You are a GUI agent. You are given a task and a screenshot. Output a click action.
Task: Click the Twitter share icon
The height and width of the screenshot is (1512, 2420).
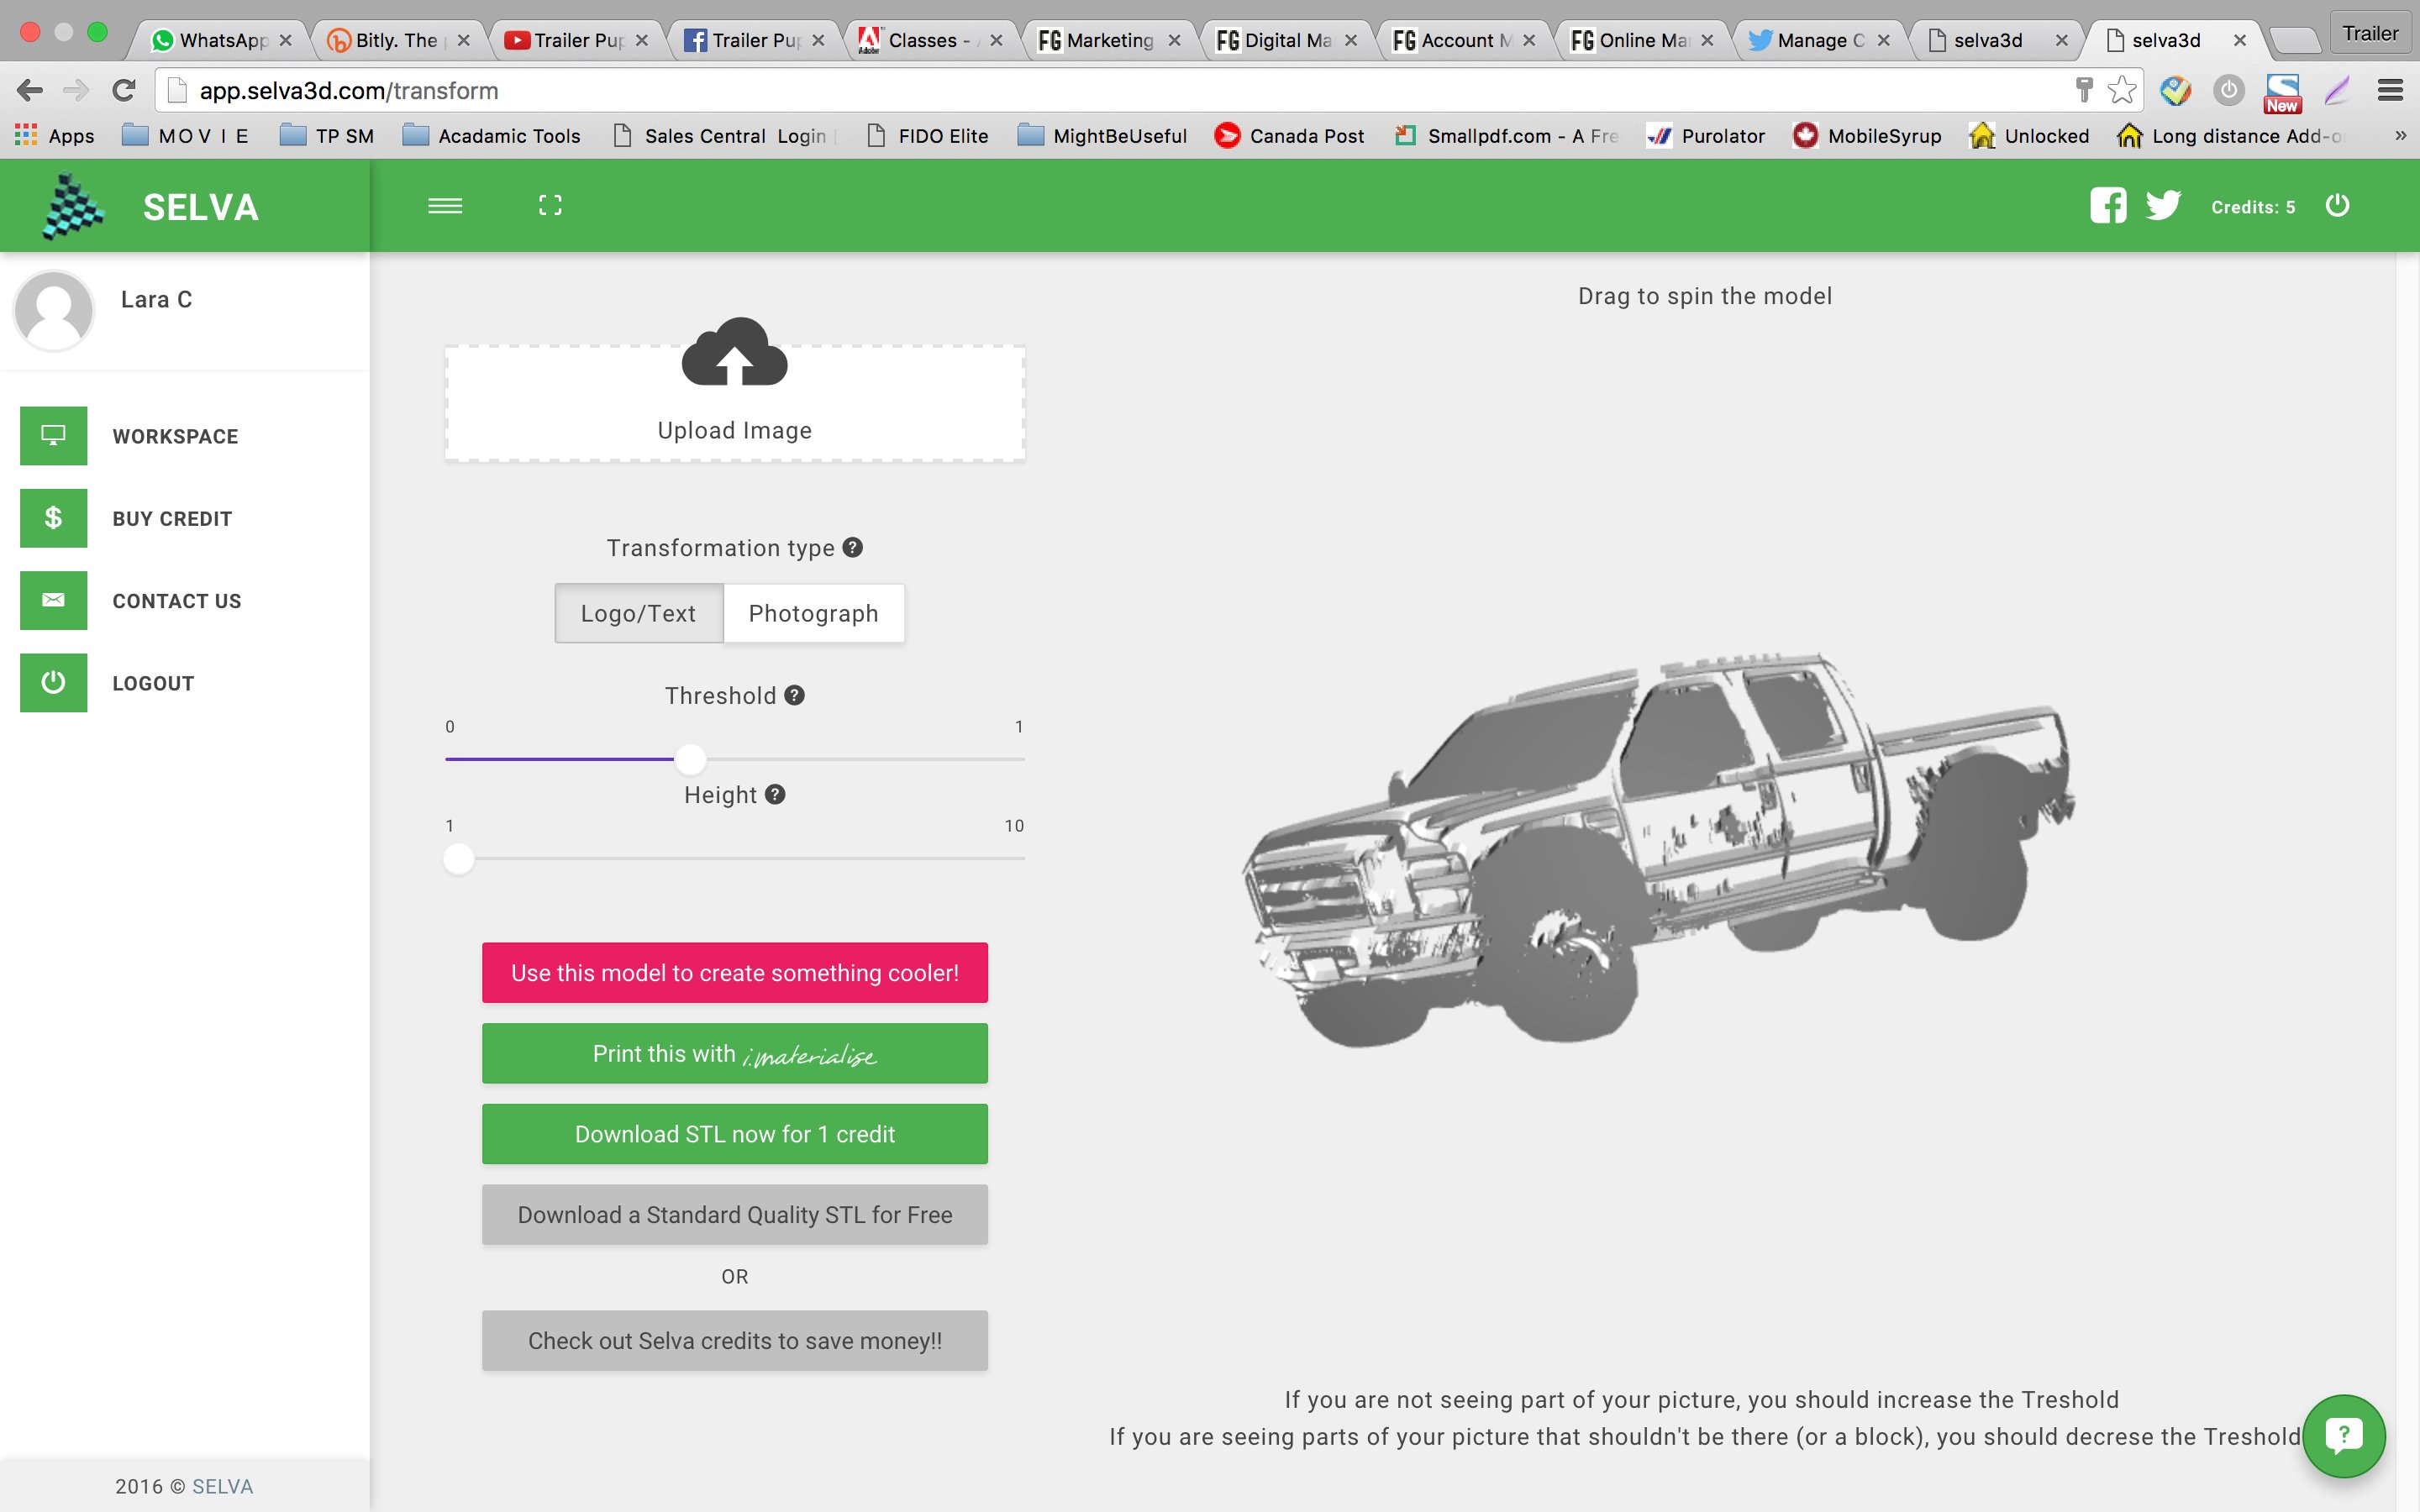tap(2164, 206)
